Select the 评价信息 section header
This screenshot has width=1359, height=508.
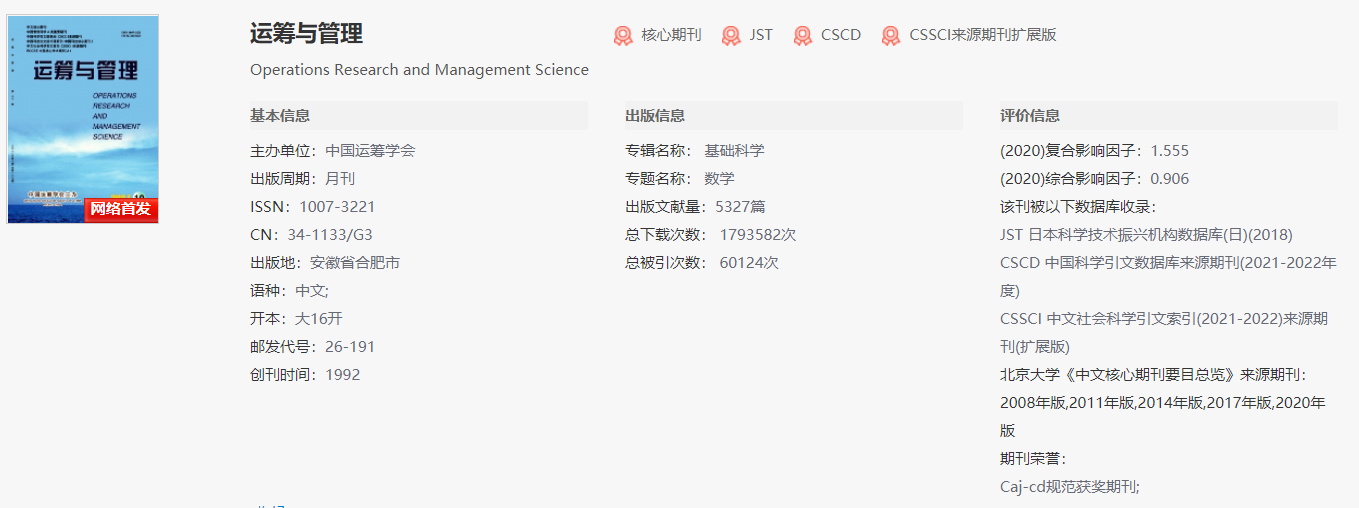[1169, 115]
